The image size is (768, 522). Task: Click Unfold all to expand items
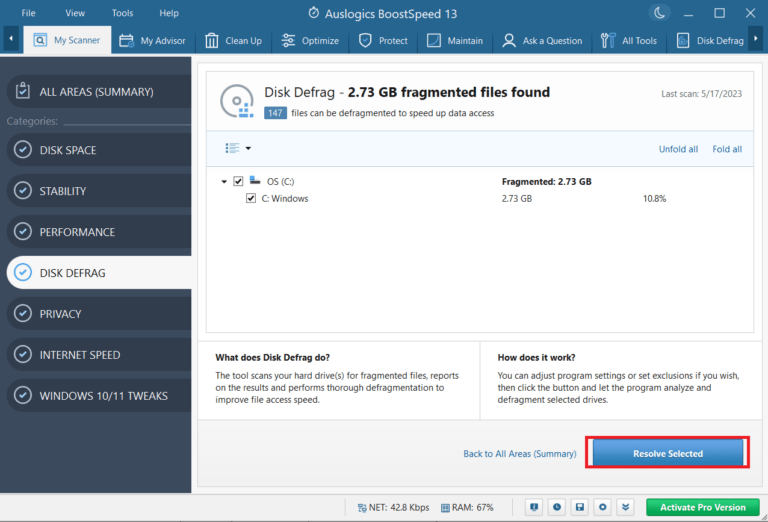point(678,149)
